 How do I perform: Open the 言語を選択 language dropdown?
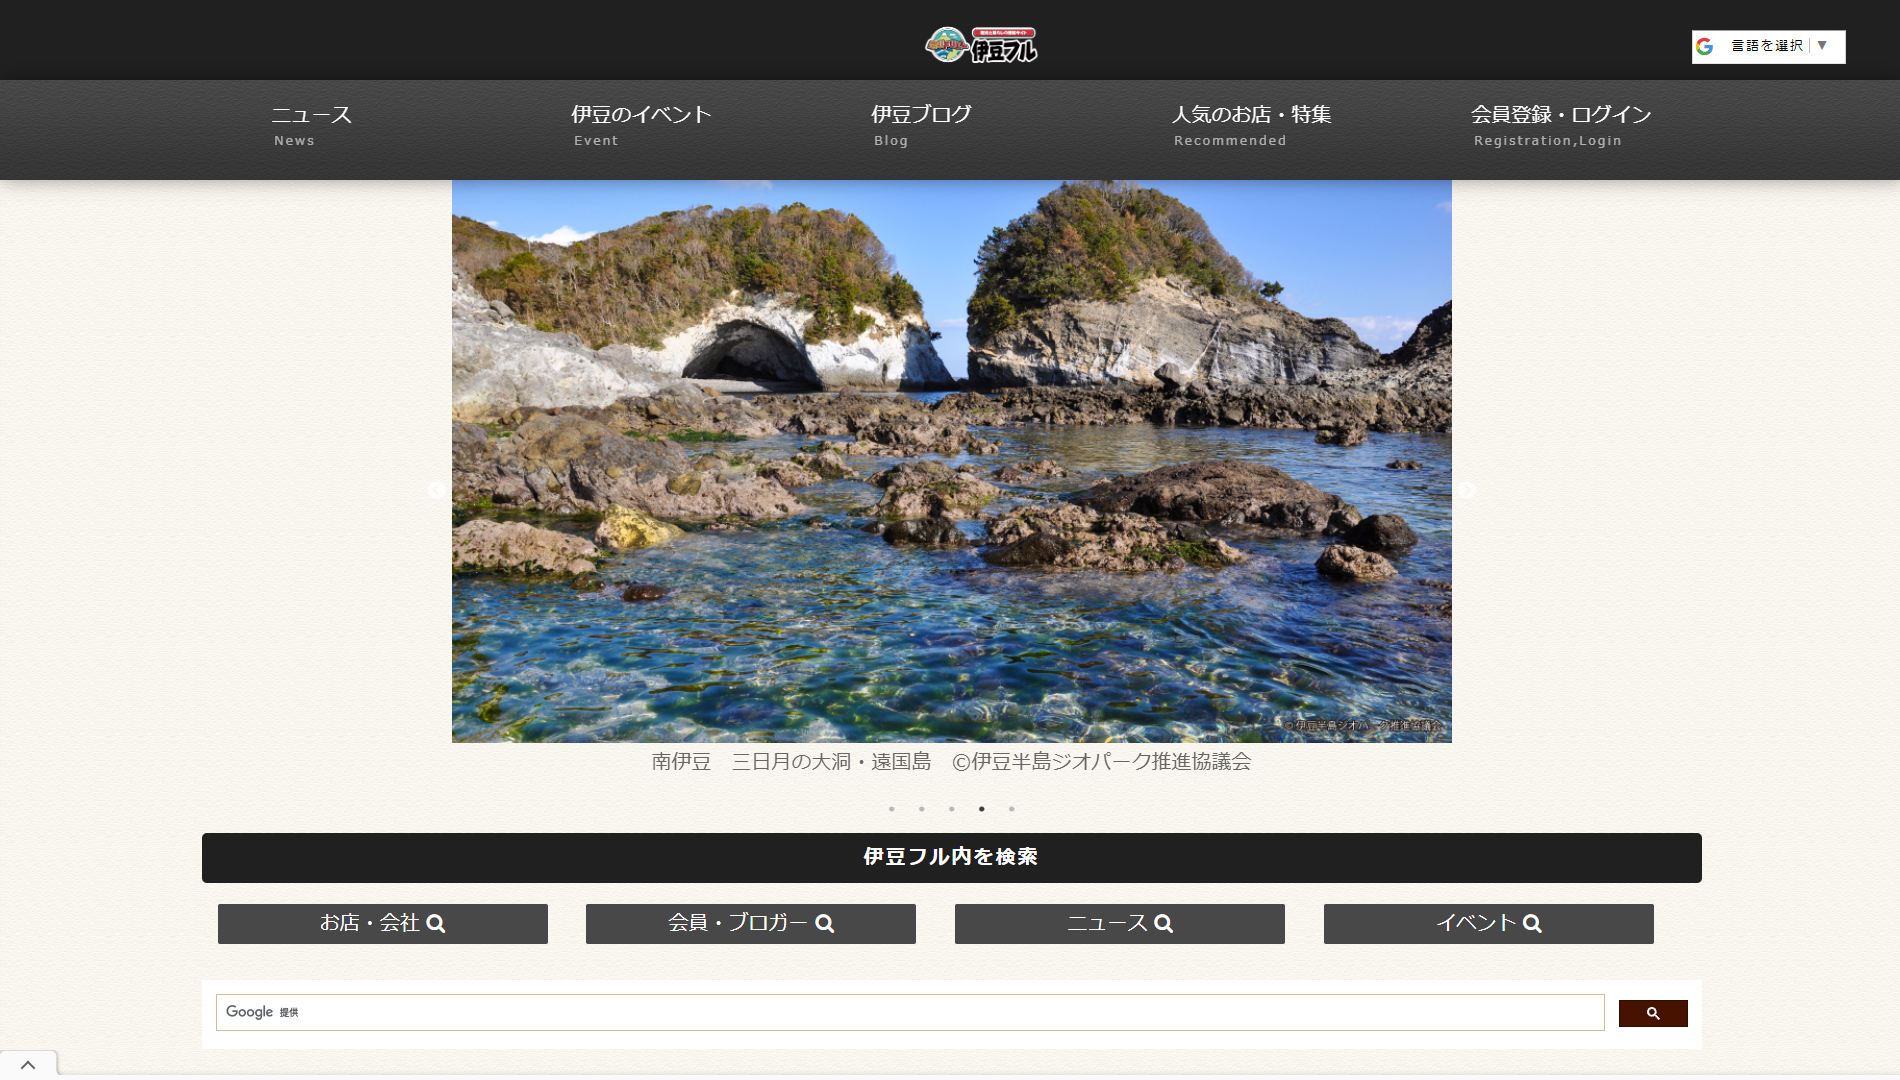coord(1768,46)
